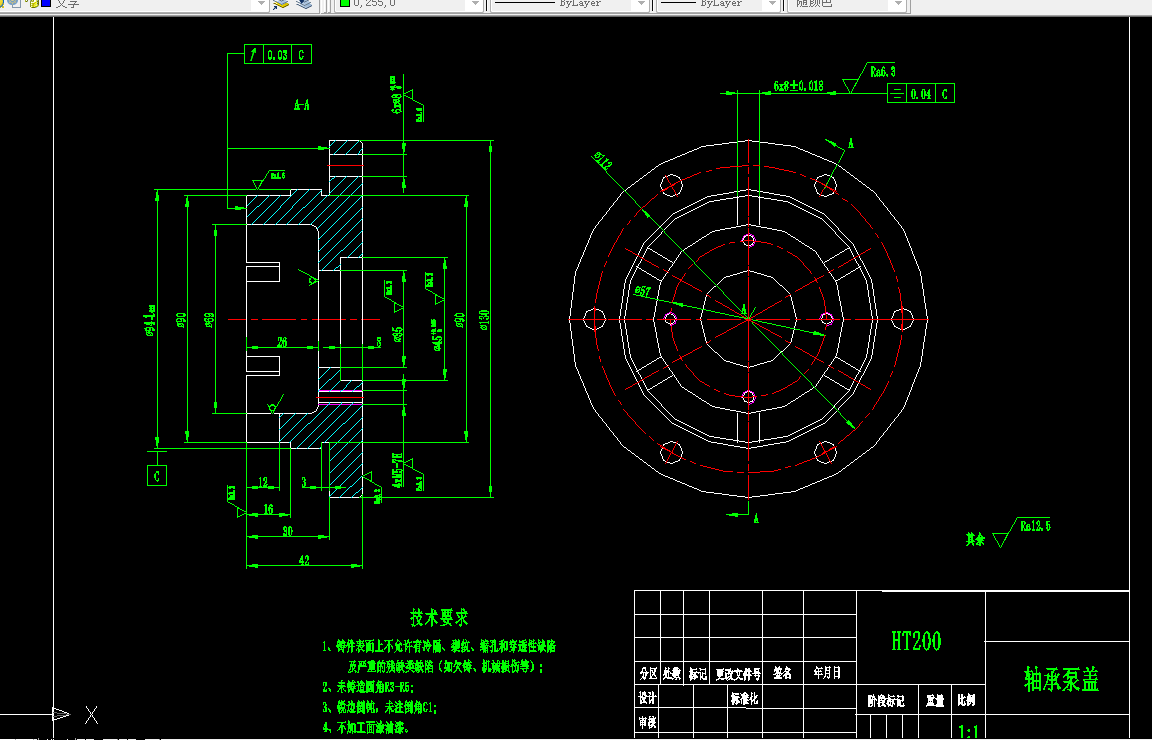Select the 1:1 scale value
The image size is (1152, 740).
[x=968, y=731]
